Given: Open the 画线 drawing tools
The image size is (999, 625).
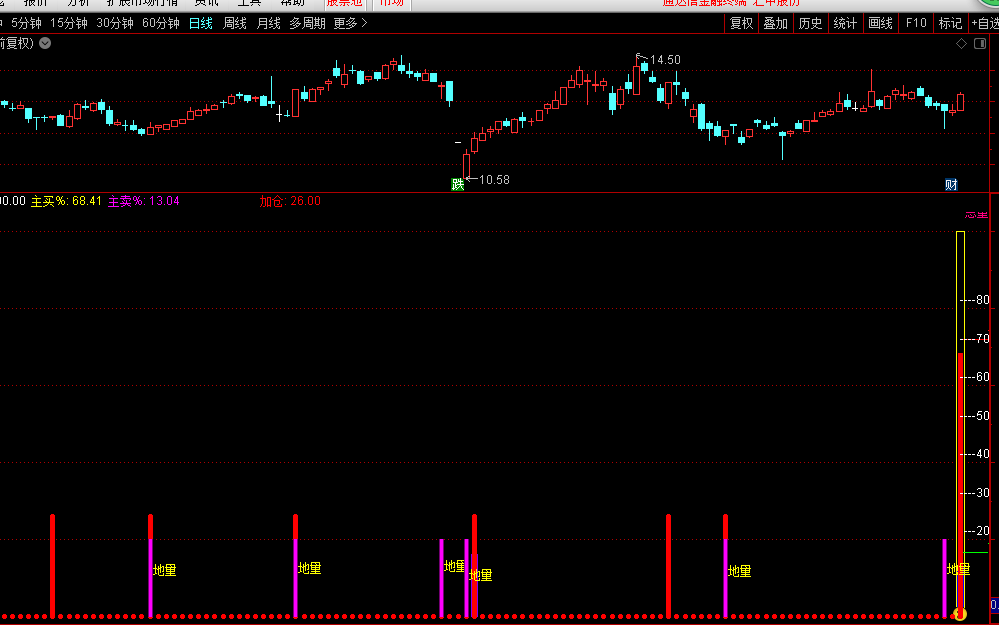Looking at the screenshot, I should [x=880, y=23].
